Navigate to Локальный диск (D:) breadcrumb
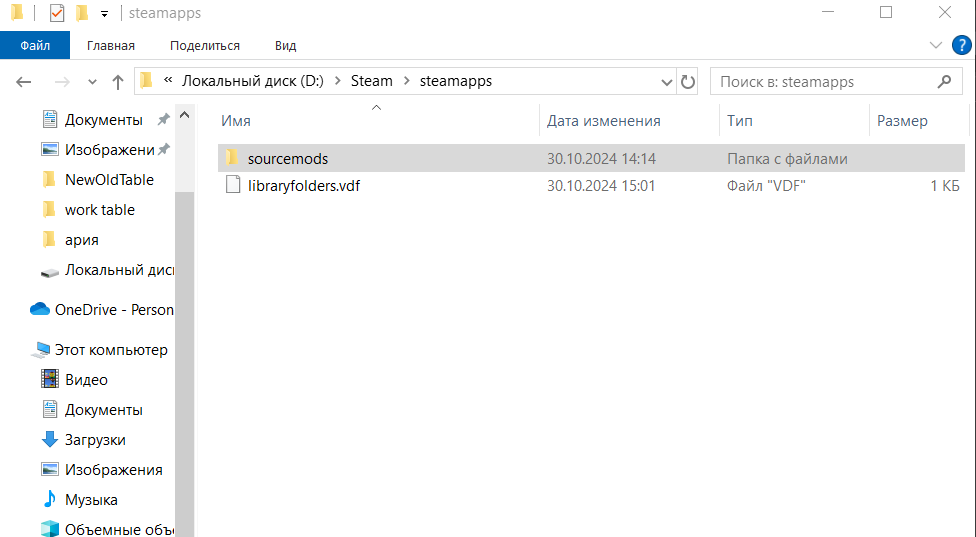 click(252, 81)
